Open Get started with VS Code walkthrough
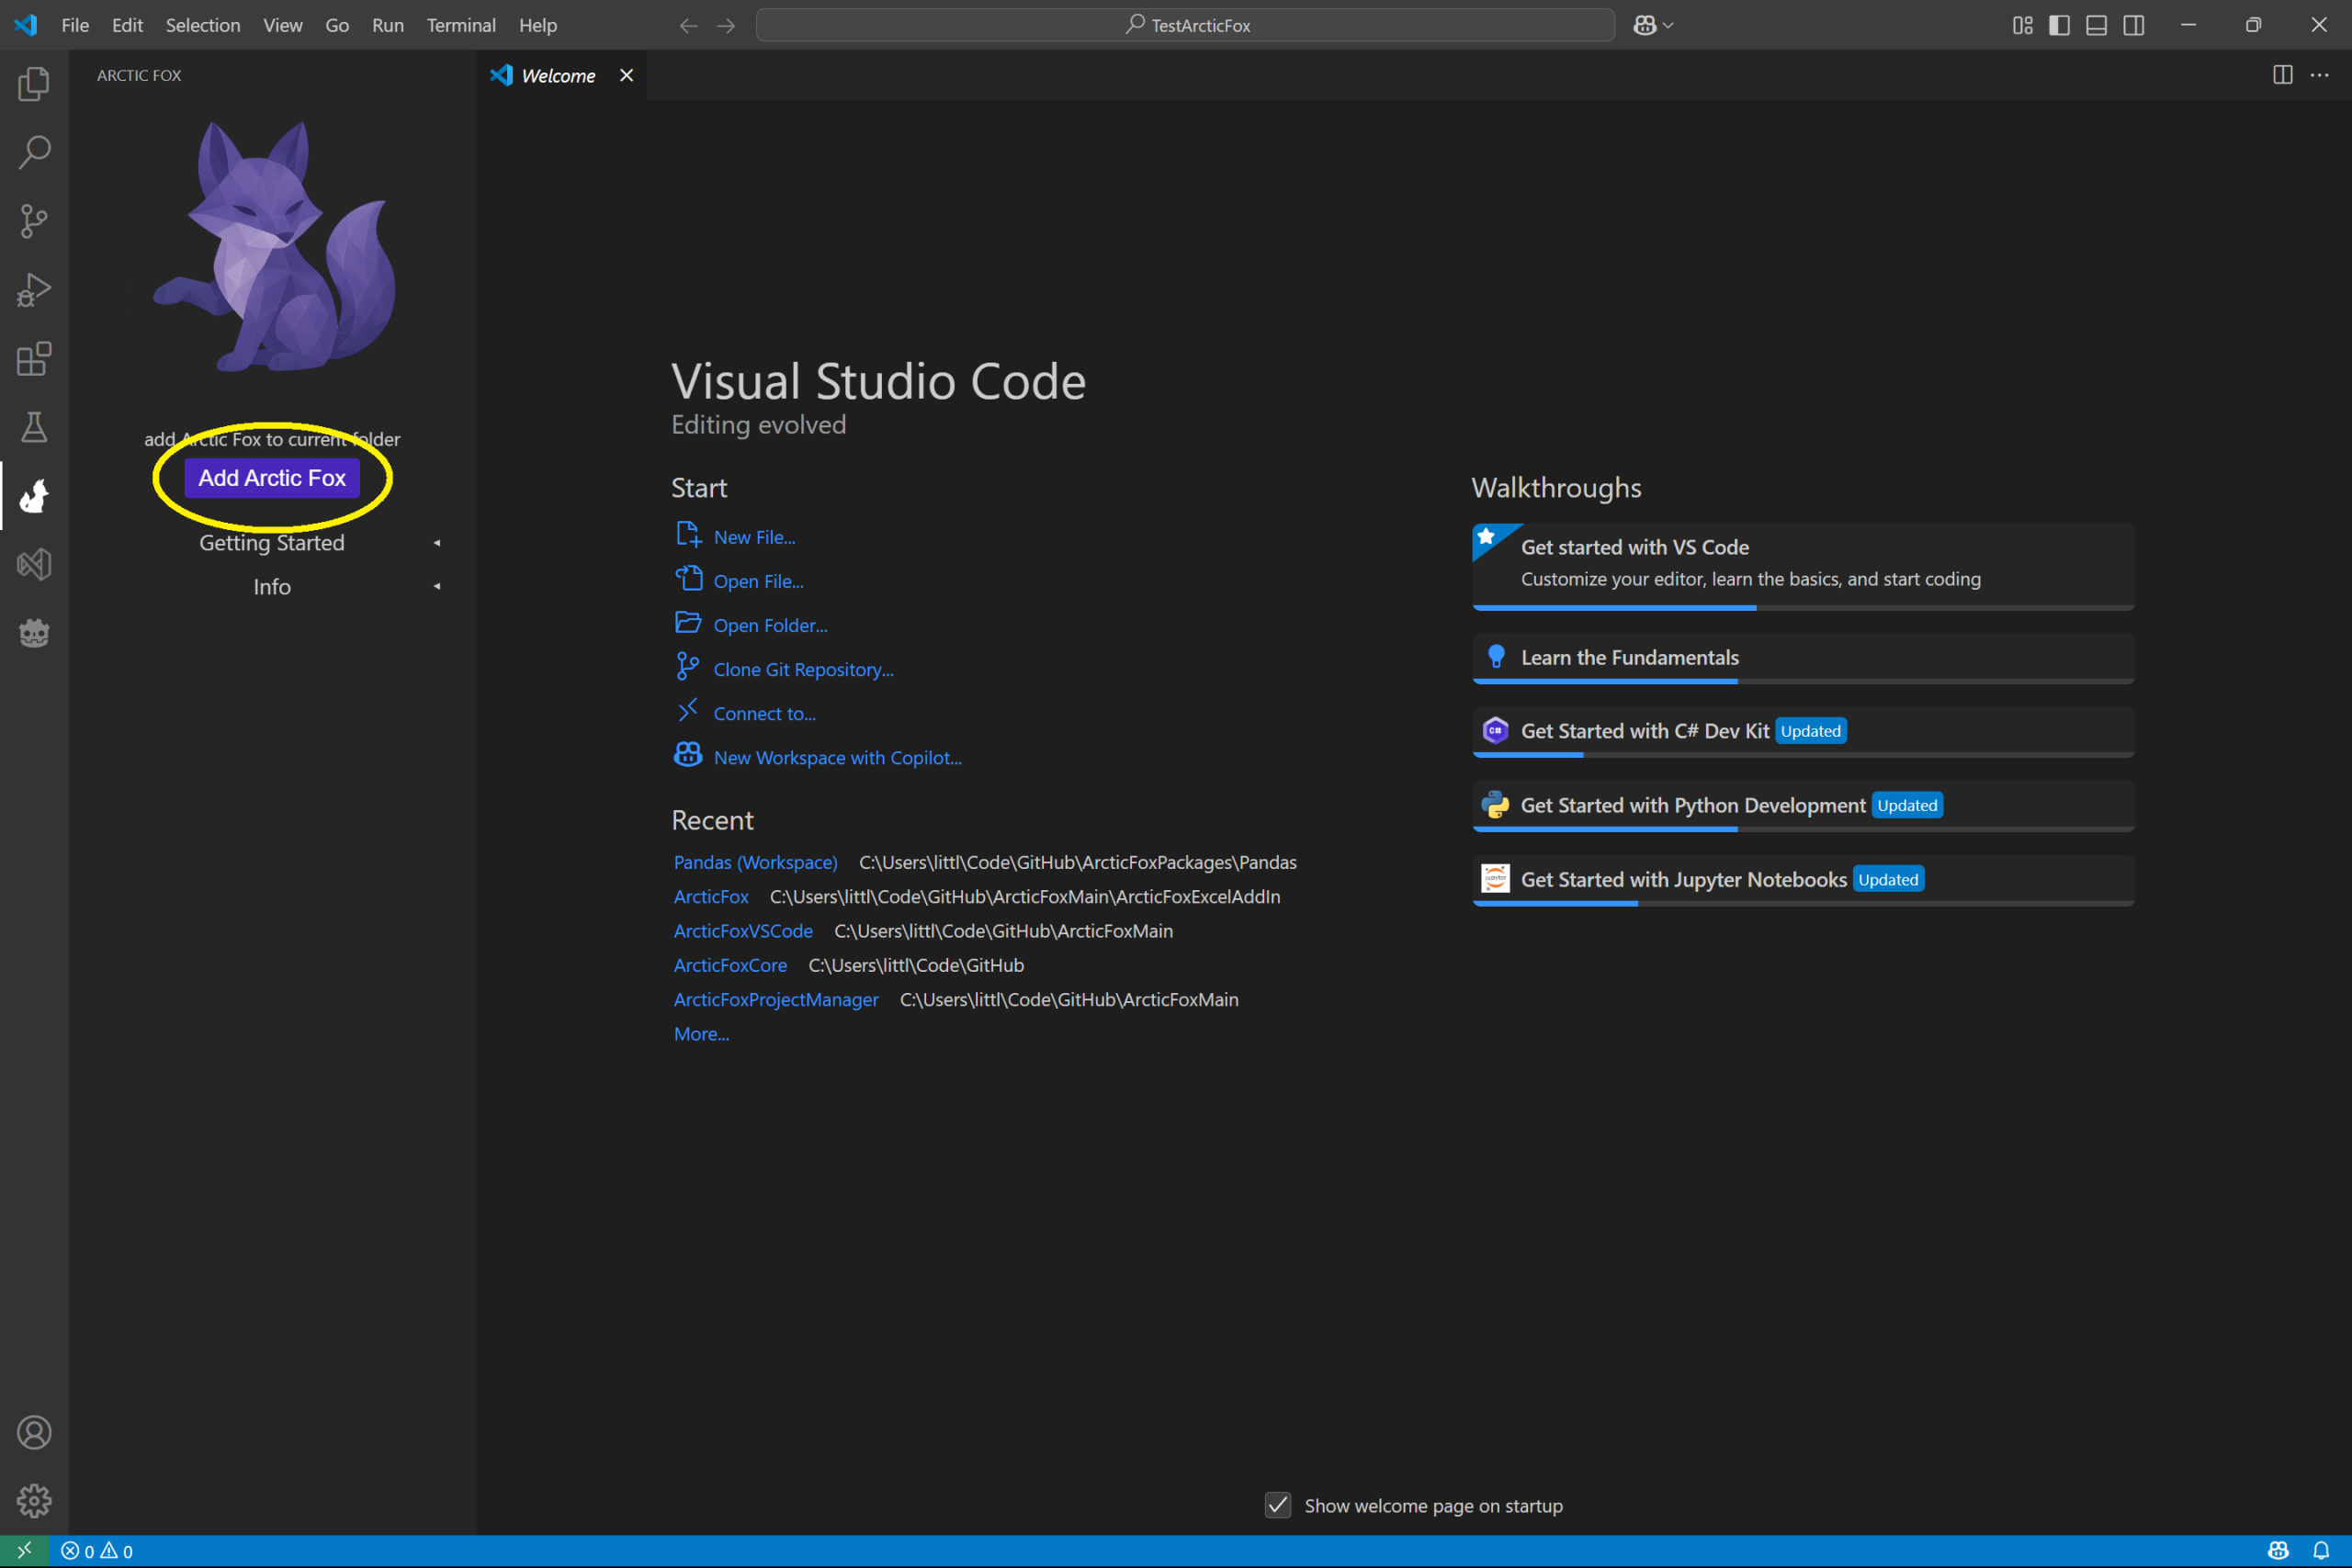Screen dimensions: 2352x1568 [x=1803, y=566]
